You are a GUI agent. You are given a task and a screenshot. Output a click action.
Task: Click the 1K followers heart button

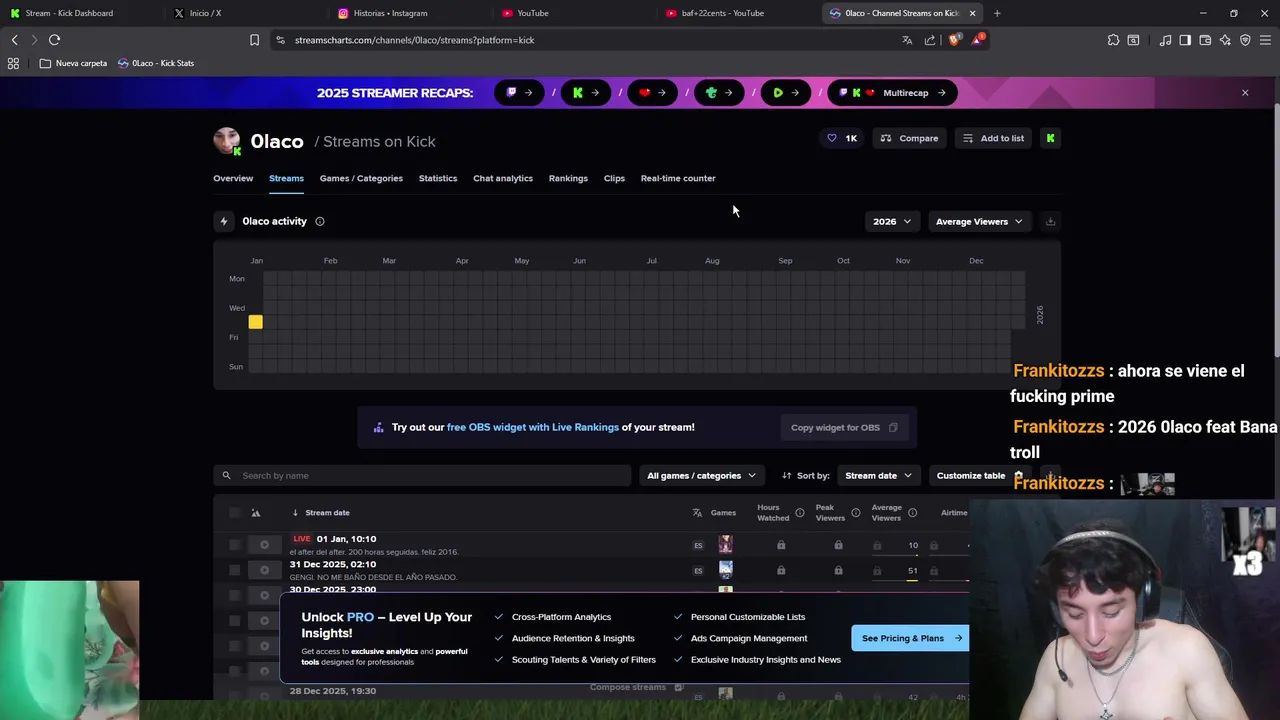tap(842, 138)
